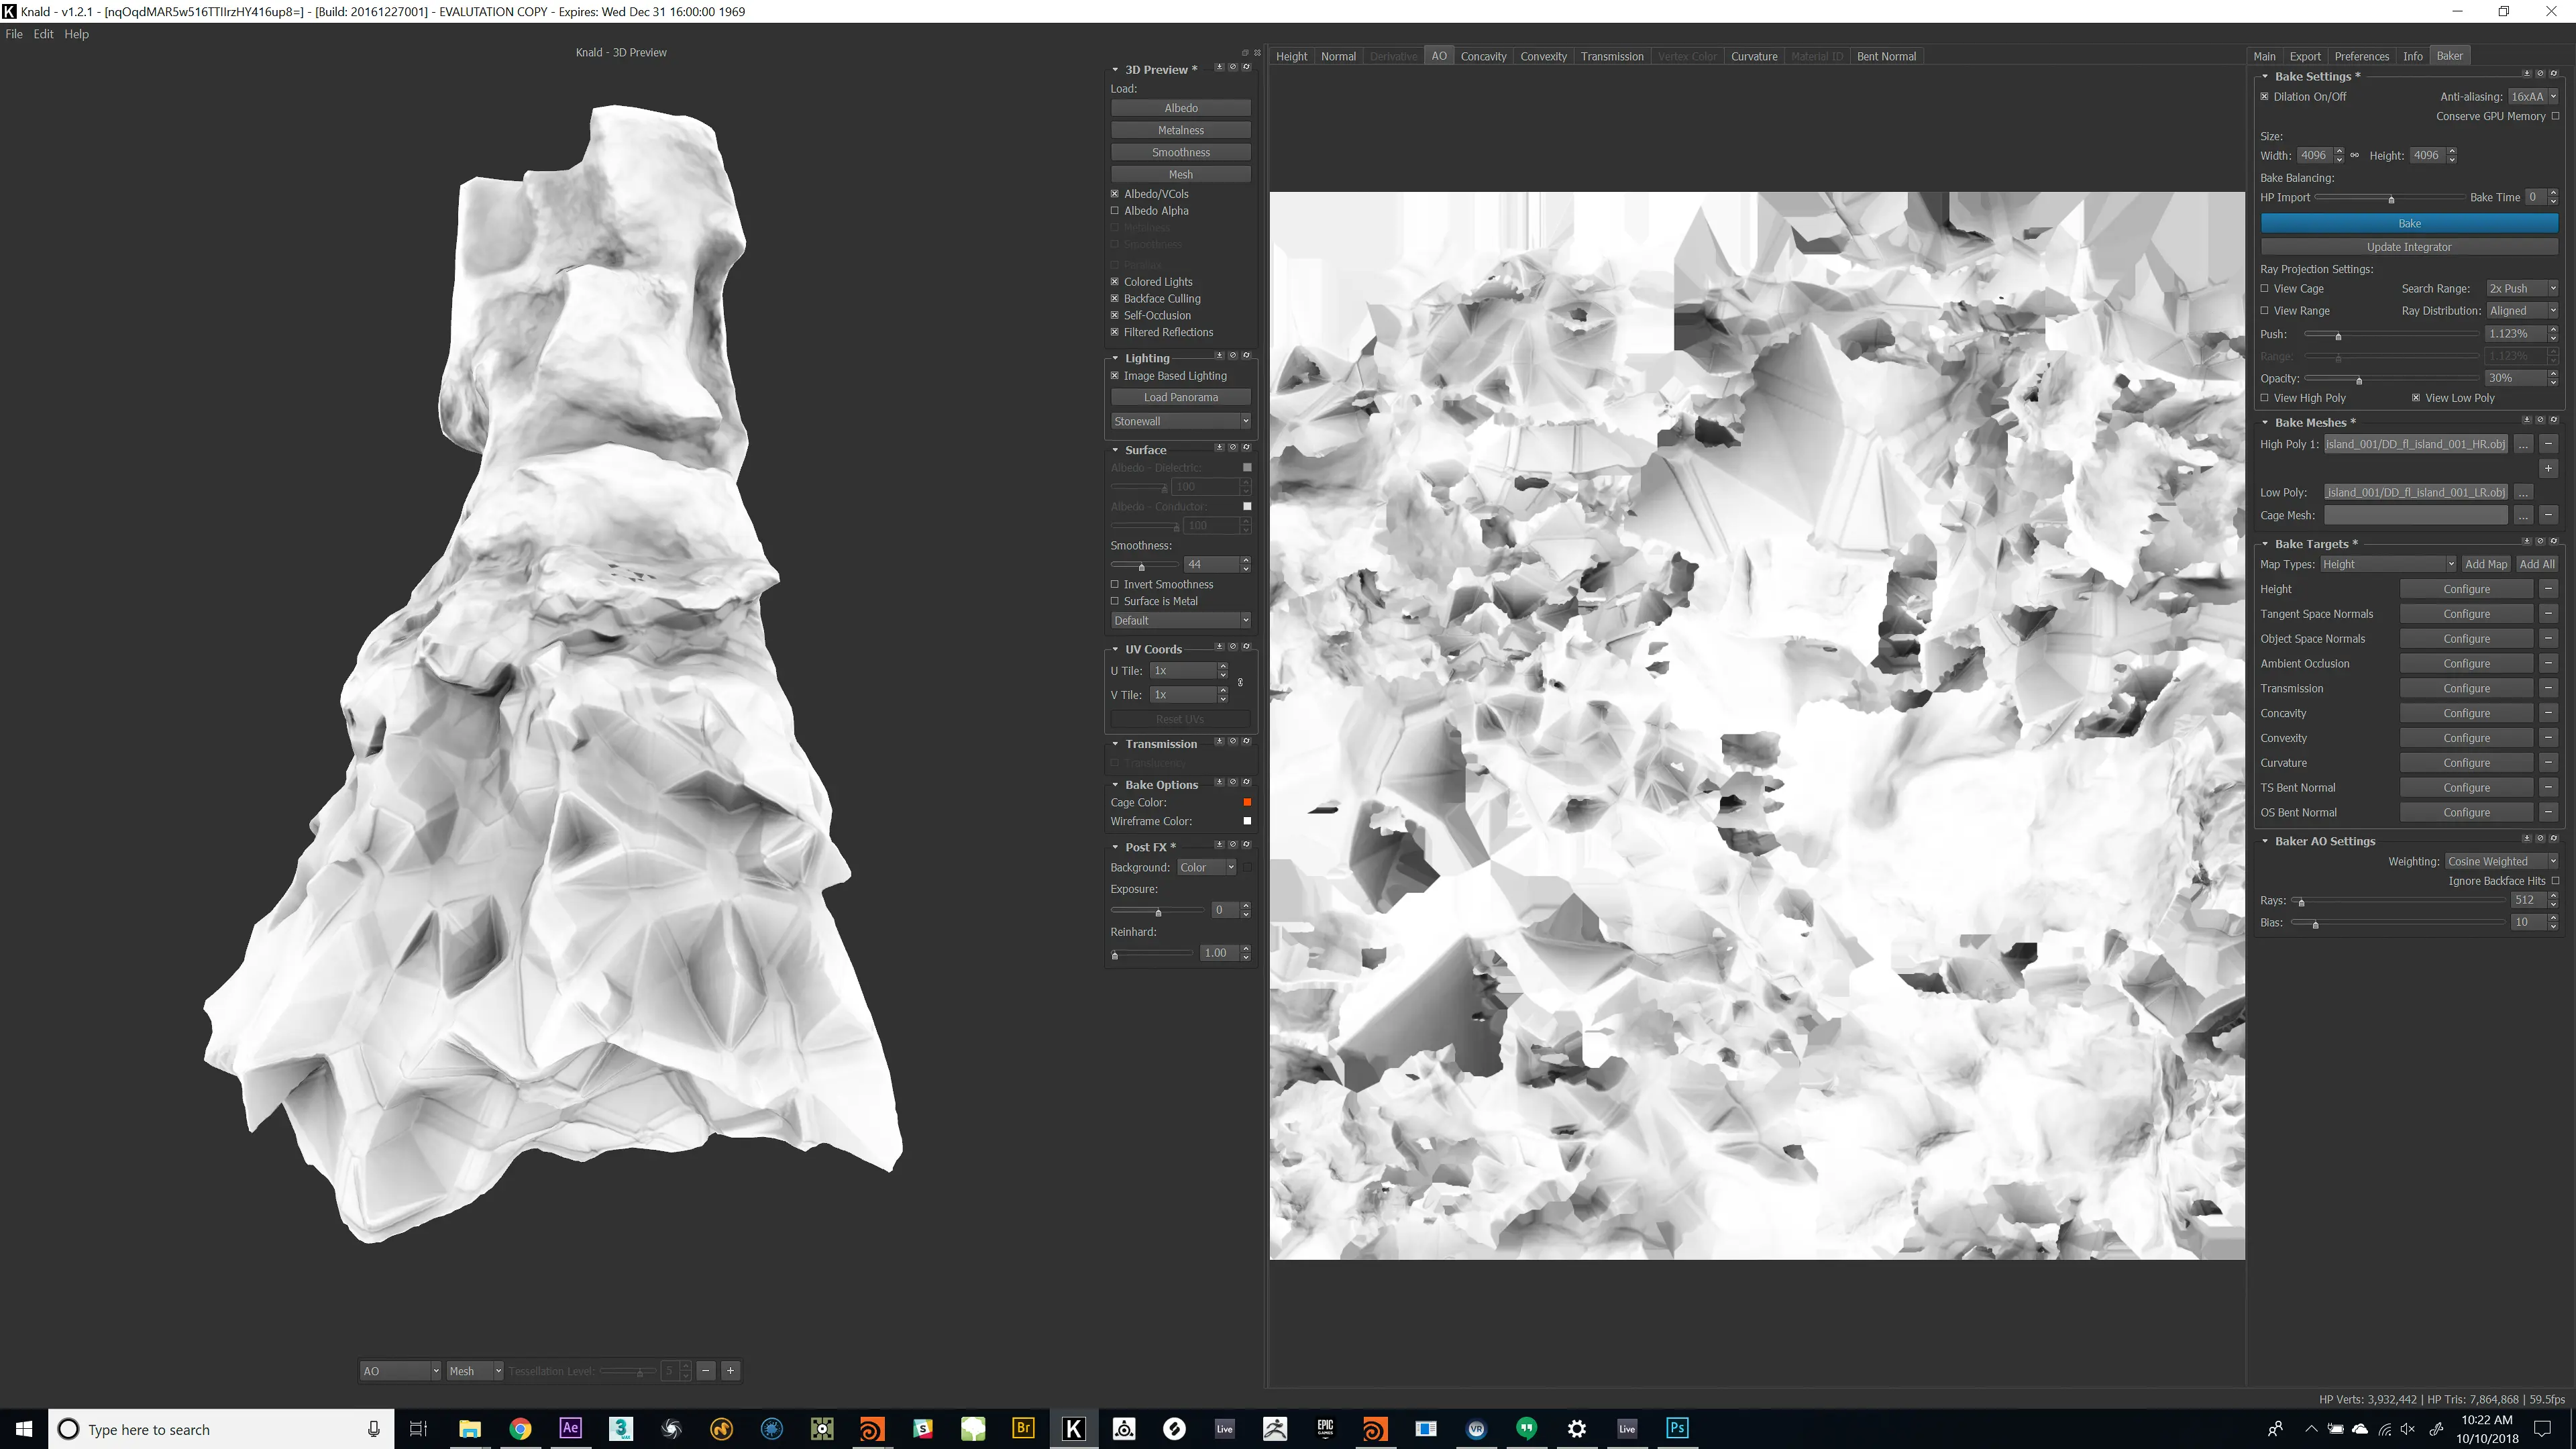2576x1449 pixels.
Task: Toggle Colored Lights checkbox
Action: pyautogui.click(x=1115, y=282)
